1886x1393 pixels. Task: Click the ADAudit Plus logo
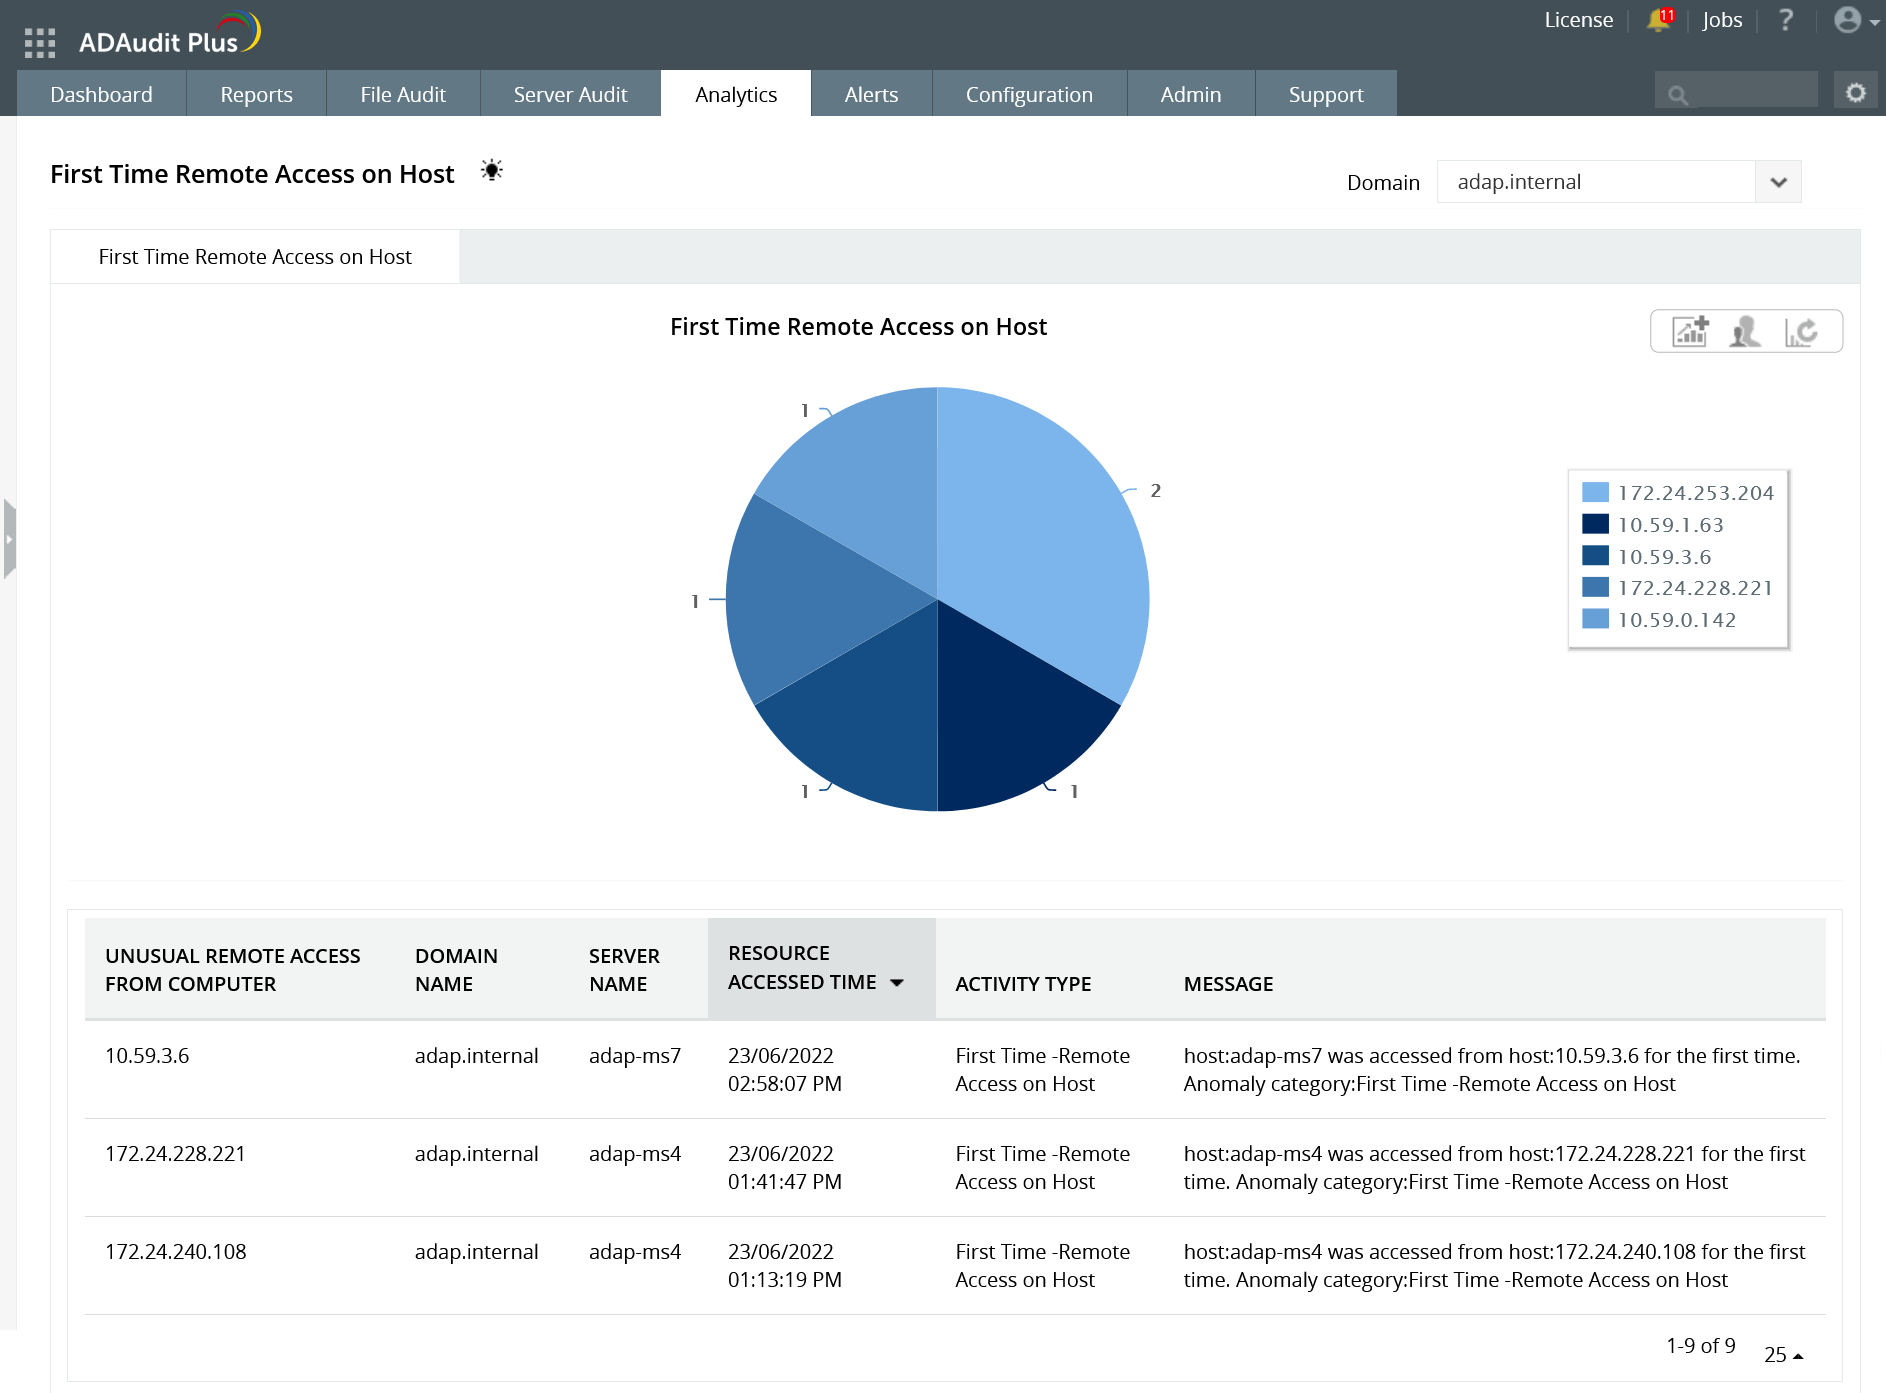click(x=169, y=35)
